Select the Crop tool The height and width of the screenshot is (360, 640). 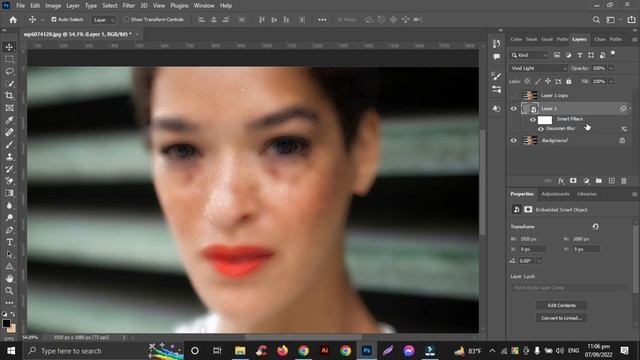point(9,96)
